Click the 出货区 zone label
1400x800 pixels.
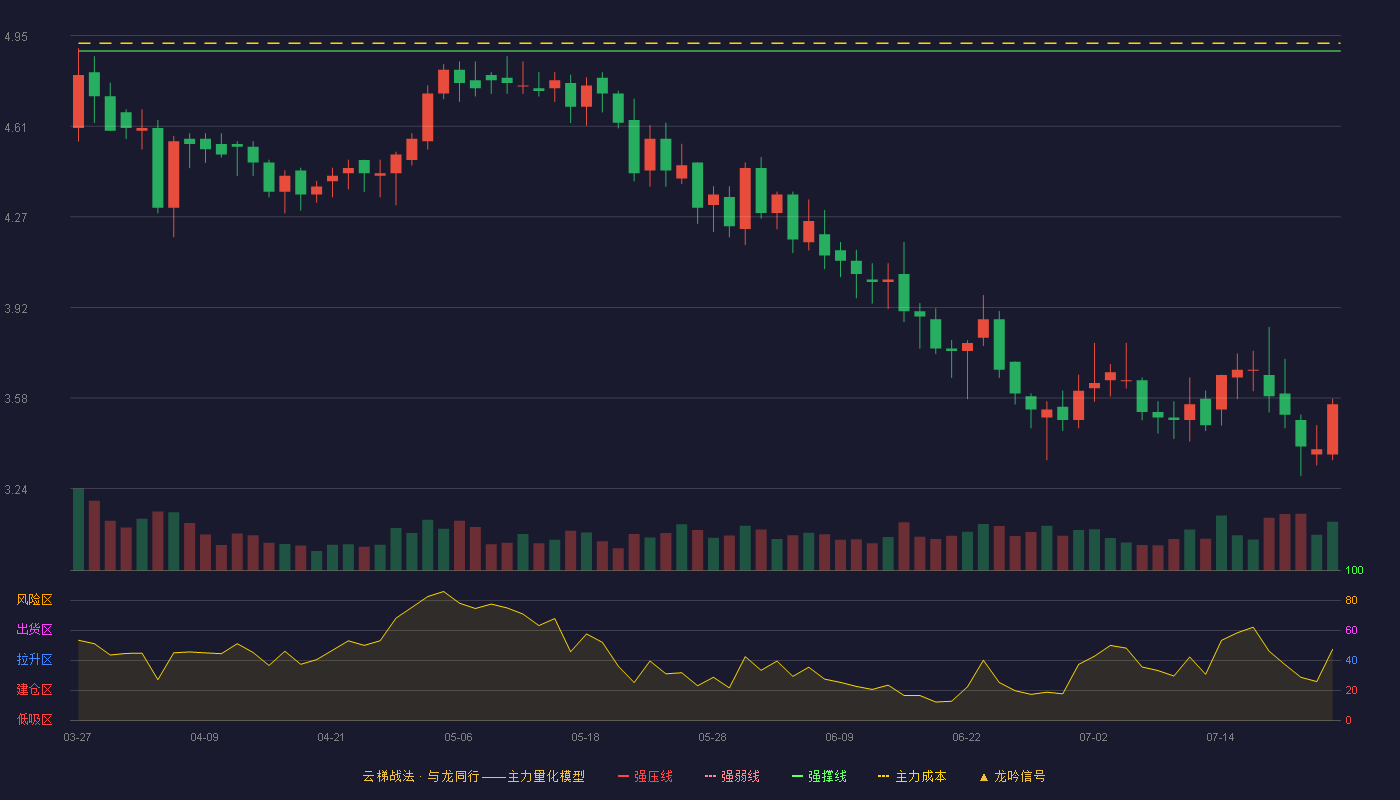click(34, 630)
